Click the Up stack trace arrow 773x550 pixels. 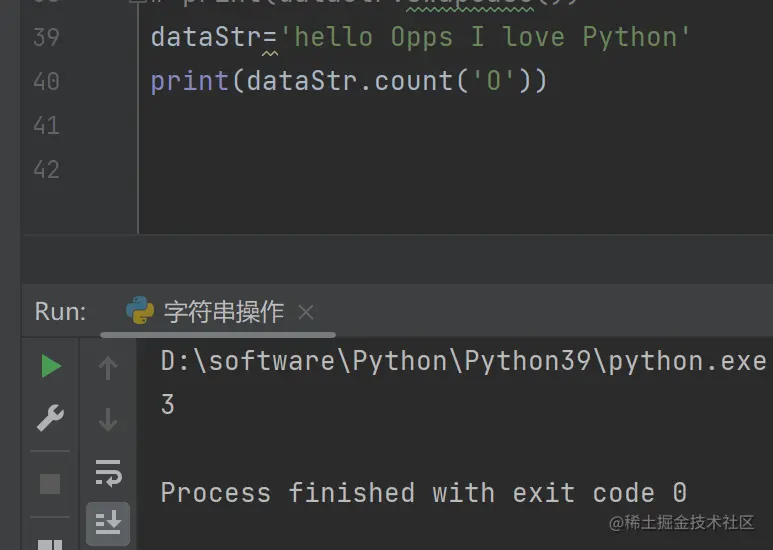coord(108,369)
